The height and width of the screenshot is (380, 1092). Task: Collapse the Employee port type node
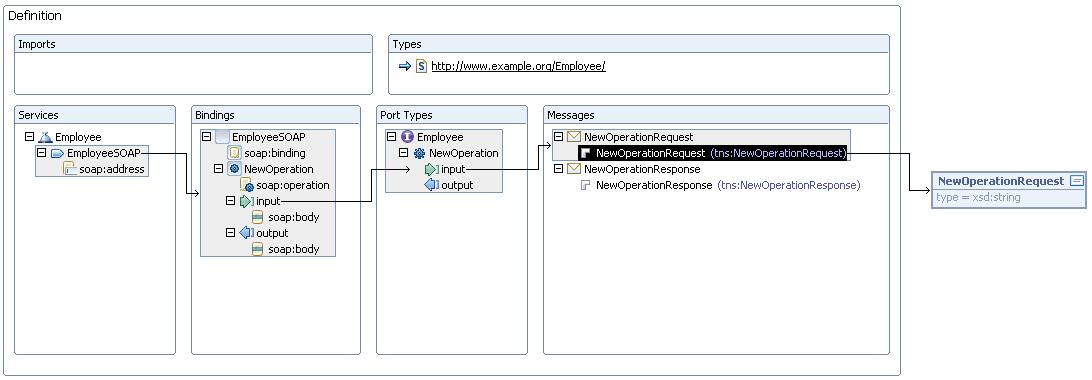[391, 137]
